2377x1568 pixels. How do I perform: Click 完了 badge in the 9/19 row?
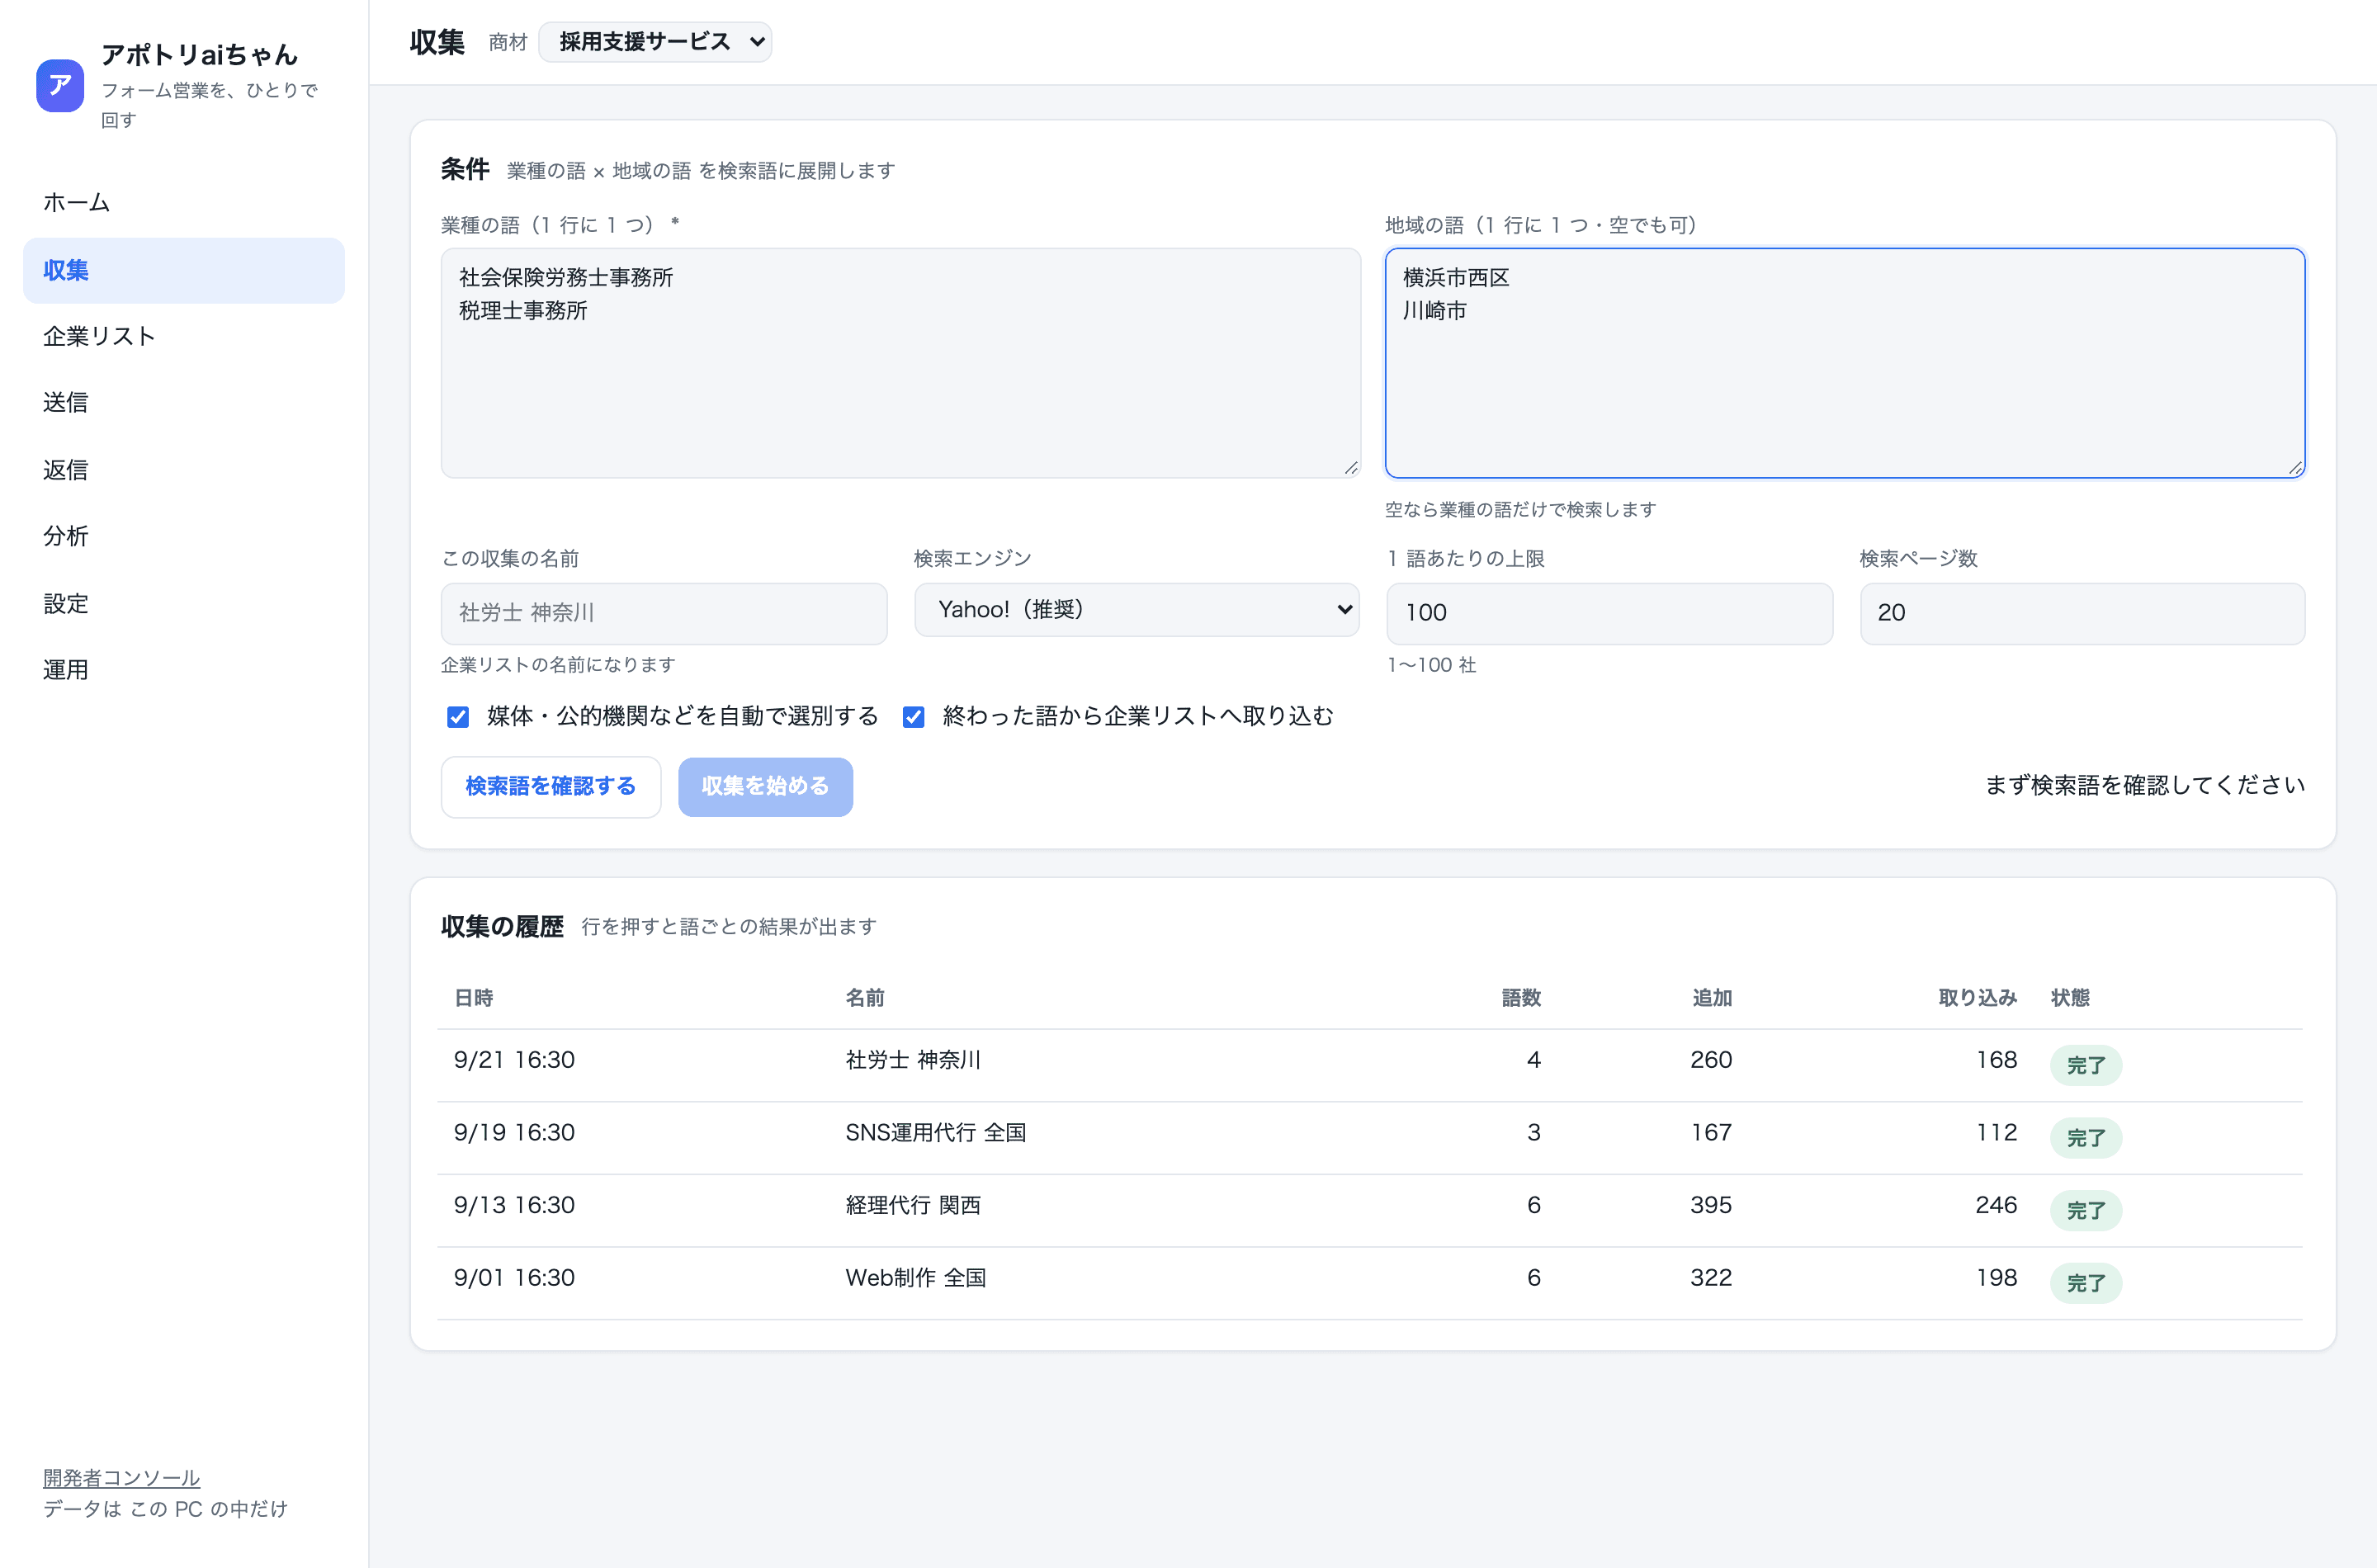tap(2086, 1138)
